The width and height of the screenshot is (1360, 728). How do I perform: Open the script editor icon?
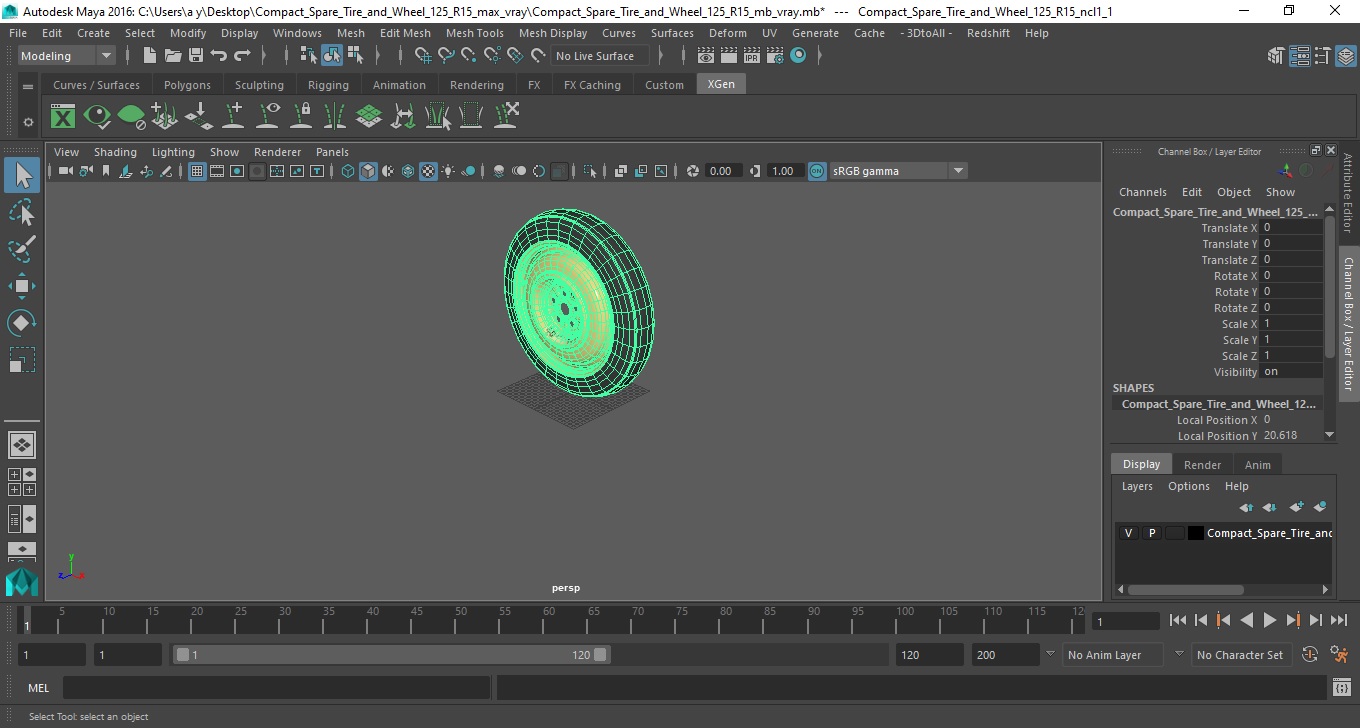1342,688
